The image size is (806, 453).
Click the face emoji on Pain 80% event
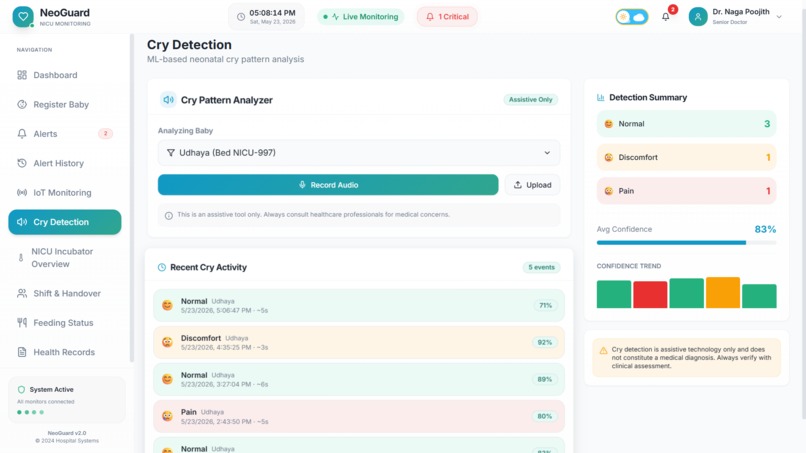pyautogui.click(x=167, y=416)
